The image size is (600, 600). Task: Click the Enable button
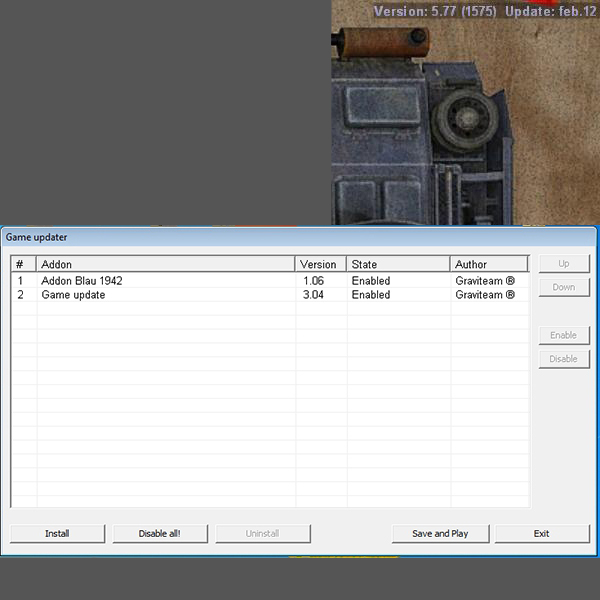tap(564, 335)
